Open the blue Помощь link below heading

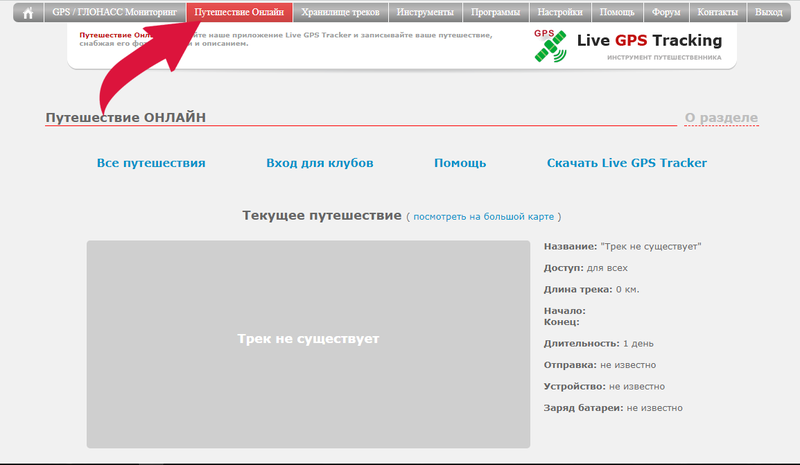tap(460, 163)
